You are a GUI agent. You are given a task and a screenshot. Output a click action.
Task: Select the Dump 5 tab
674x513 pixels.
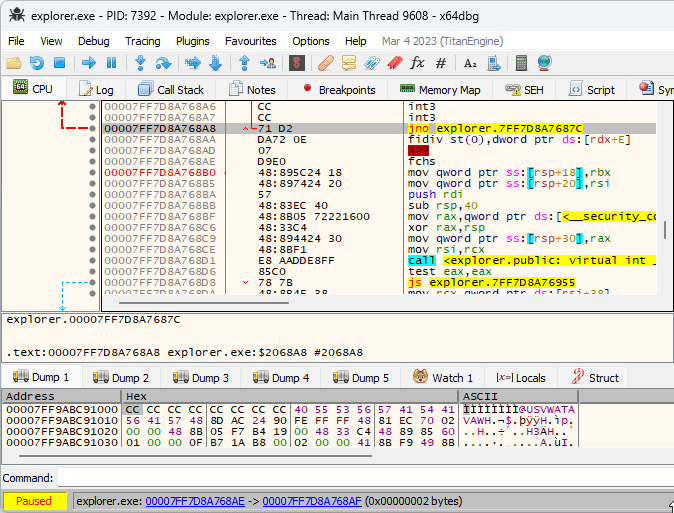pos(361,378)
